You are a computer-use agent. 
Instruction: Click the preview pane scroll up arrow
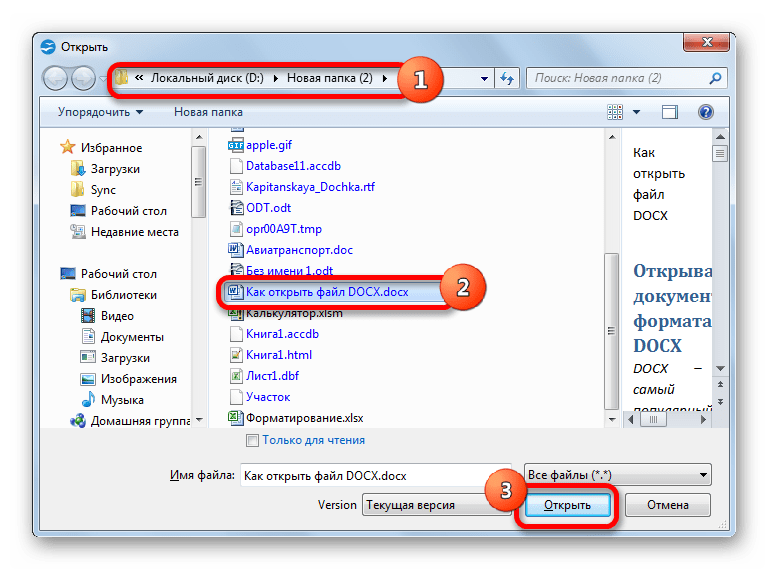click(x=720, y=137)
